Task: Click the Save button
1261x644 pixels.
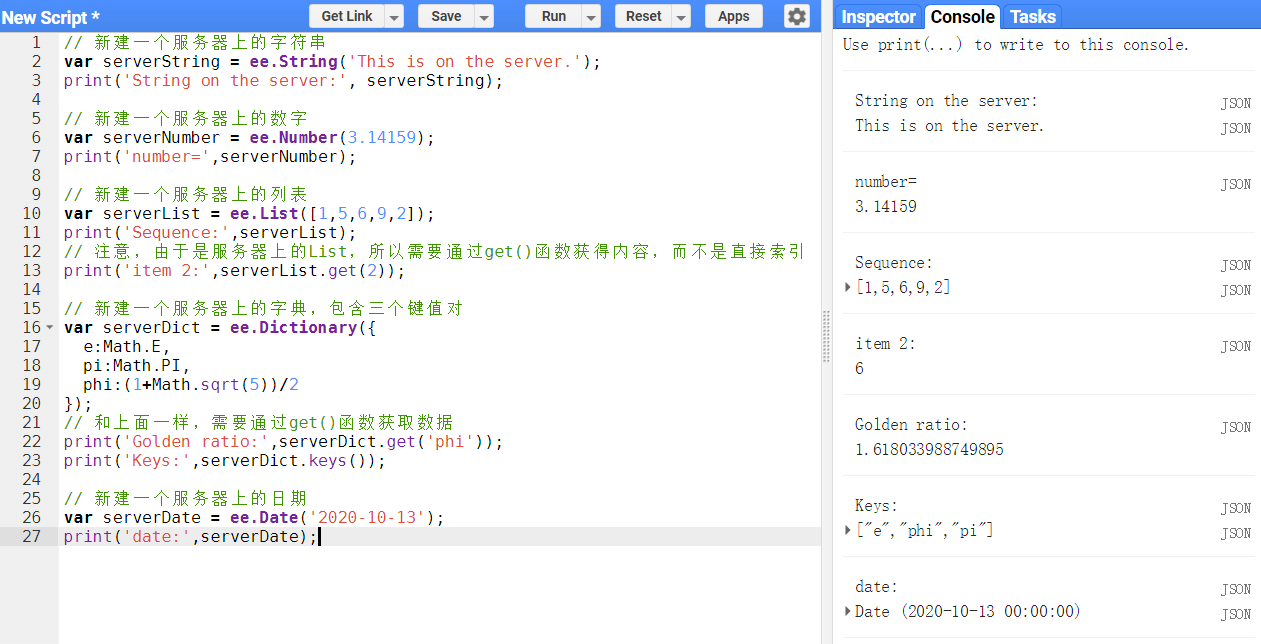Action: pyautogui.click(x=446, y=16)
